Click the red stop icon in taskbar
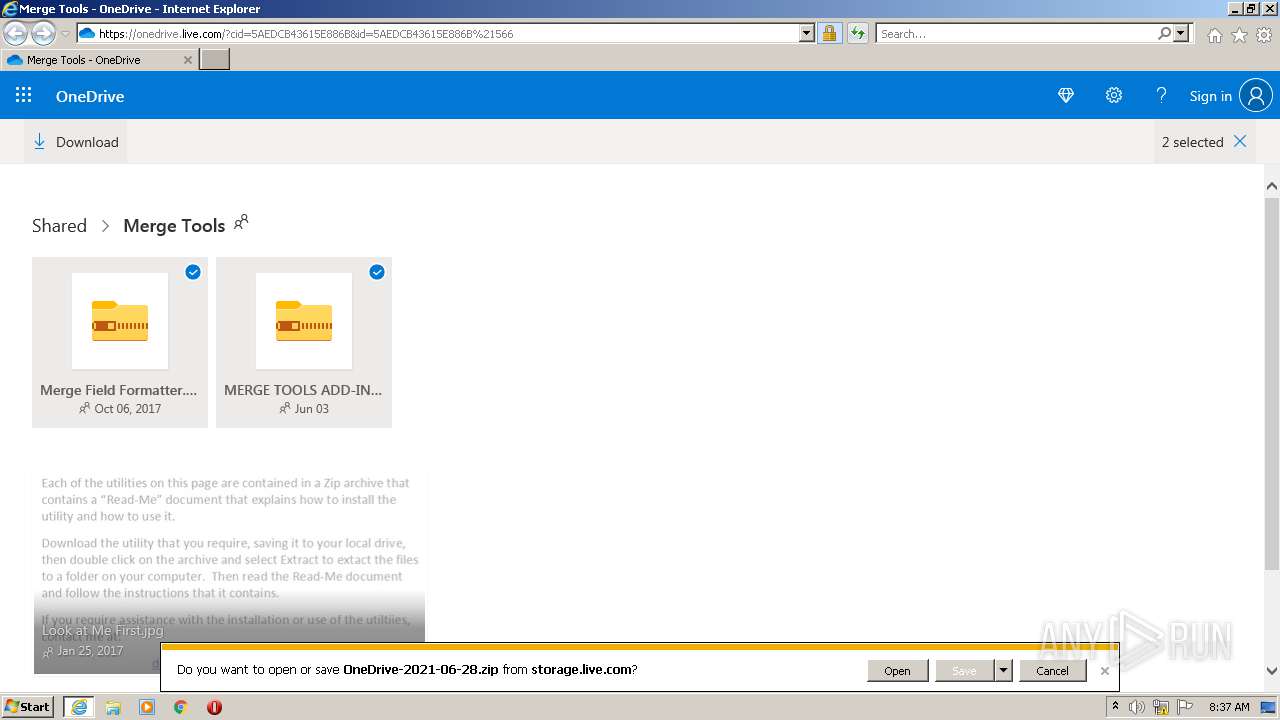The image size is (1280, 720). (214, 707)
